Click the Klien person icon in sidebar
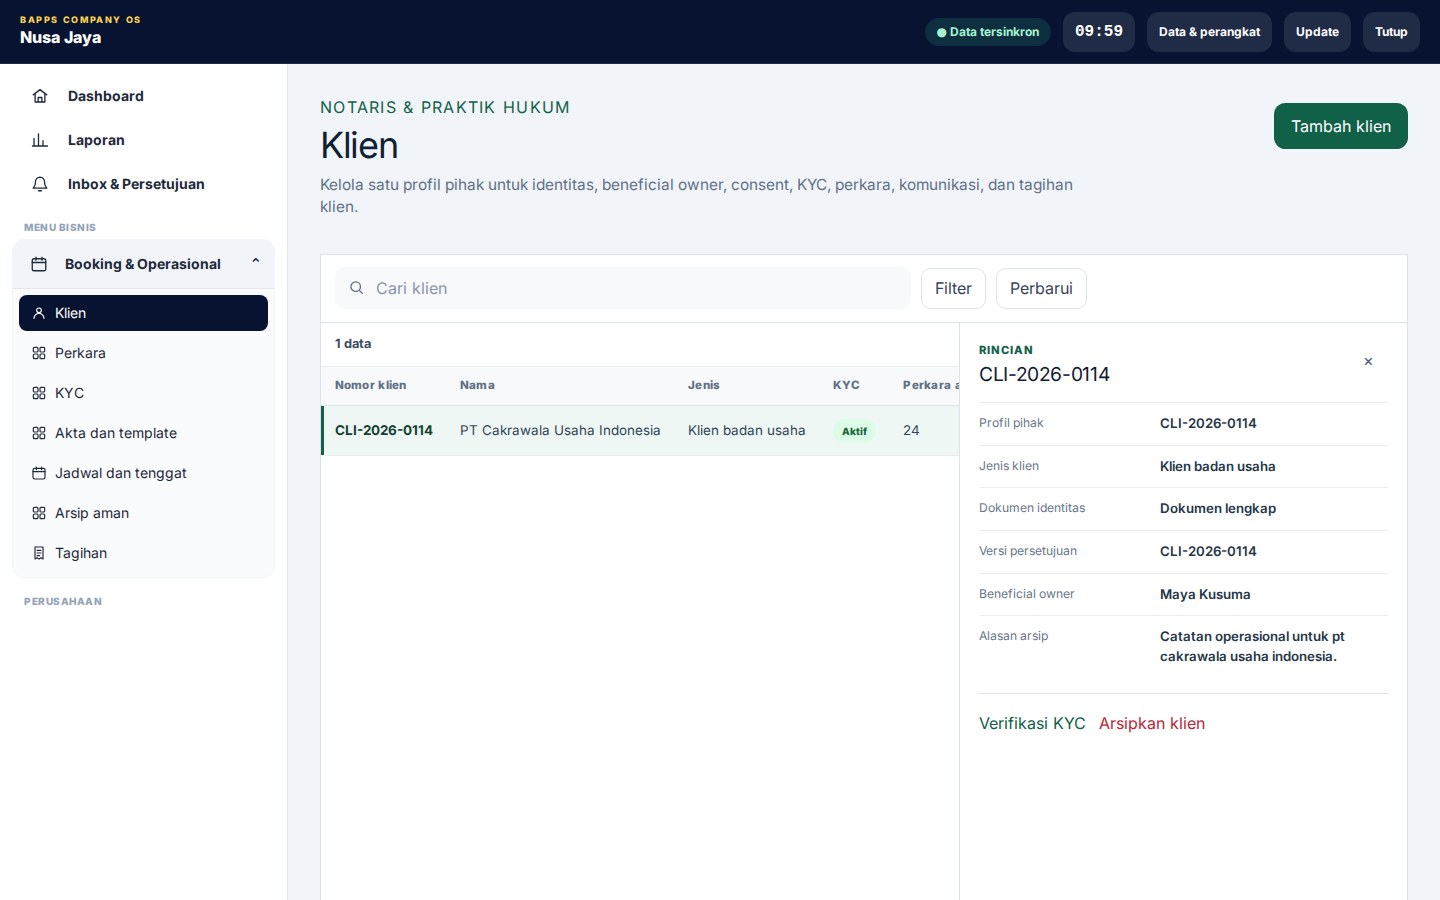The image size is (1440, 900). 39,313
